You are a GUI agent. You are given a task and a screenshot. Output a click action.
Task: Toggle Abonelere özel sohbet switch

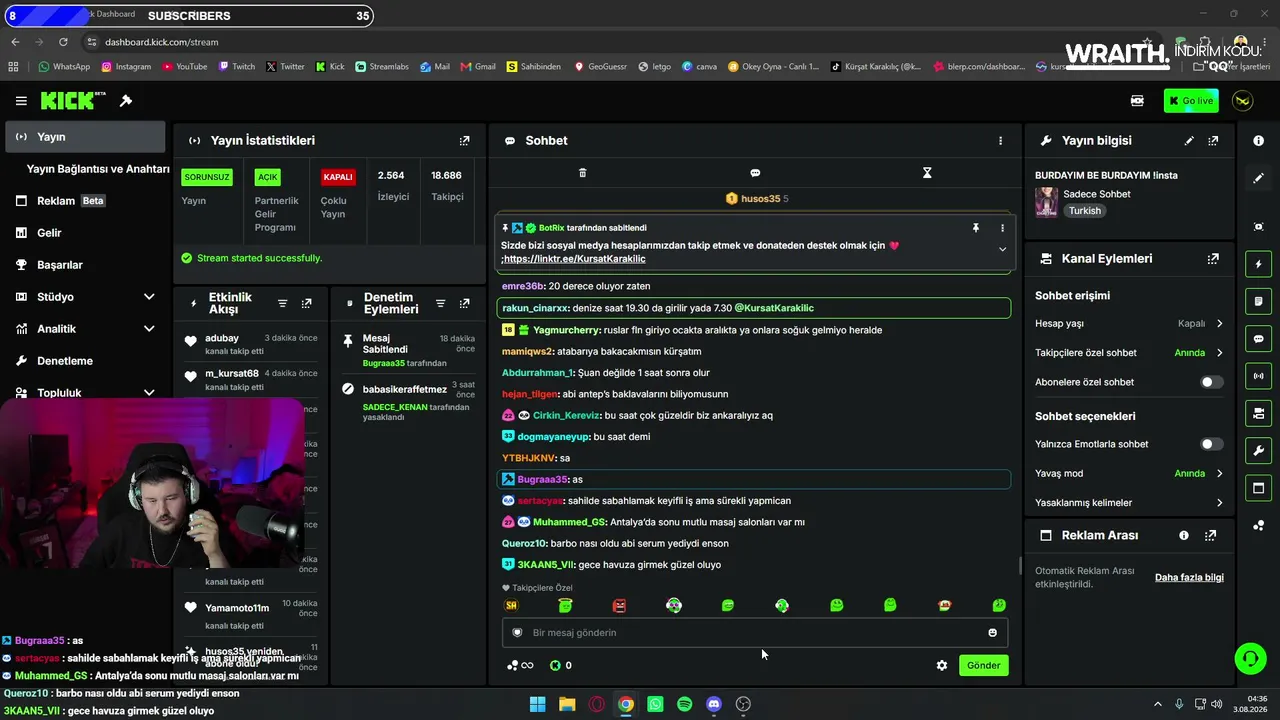[1211, 382]
